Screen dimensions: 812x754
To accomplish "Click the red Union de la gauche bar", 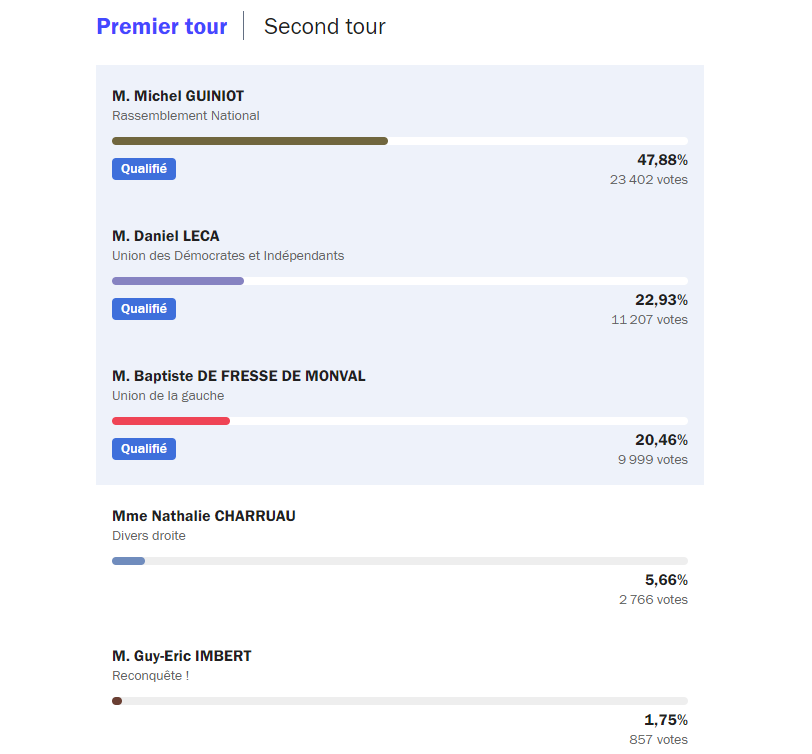I will 171,421.
